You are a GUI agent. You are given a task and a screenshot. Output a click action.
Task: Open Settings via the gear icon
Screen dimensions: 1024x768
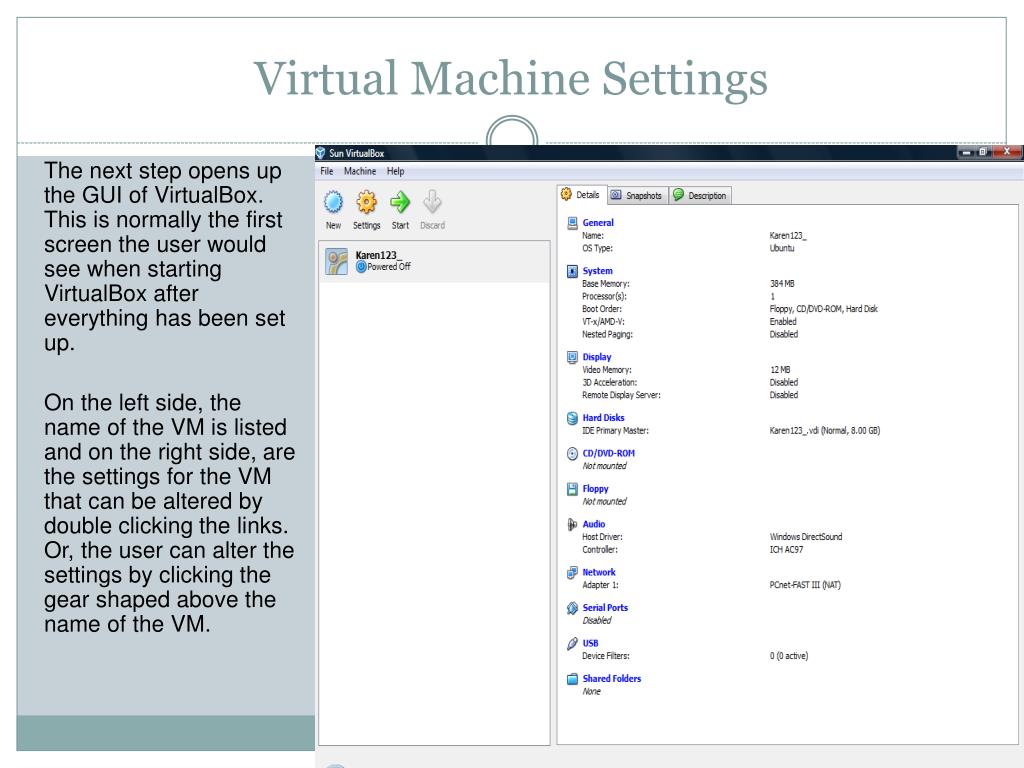366,202
